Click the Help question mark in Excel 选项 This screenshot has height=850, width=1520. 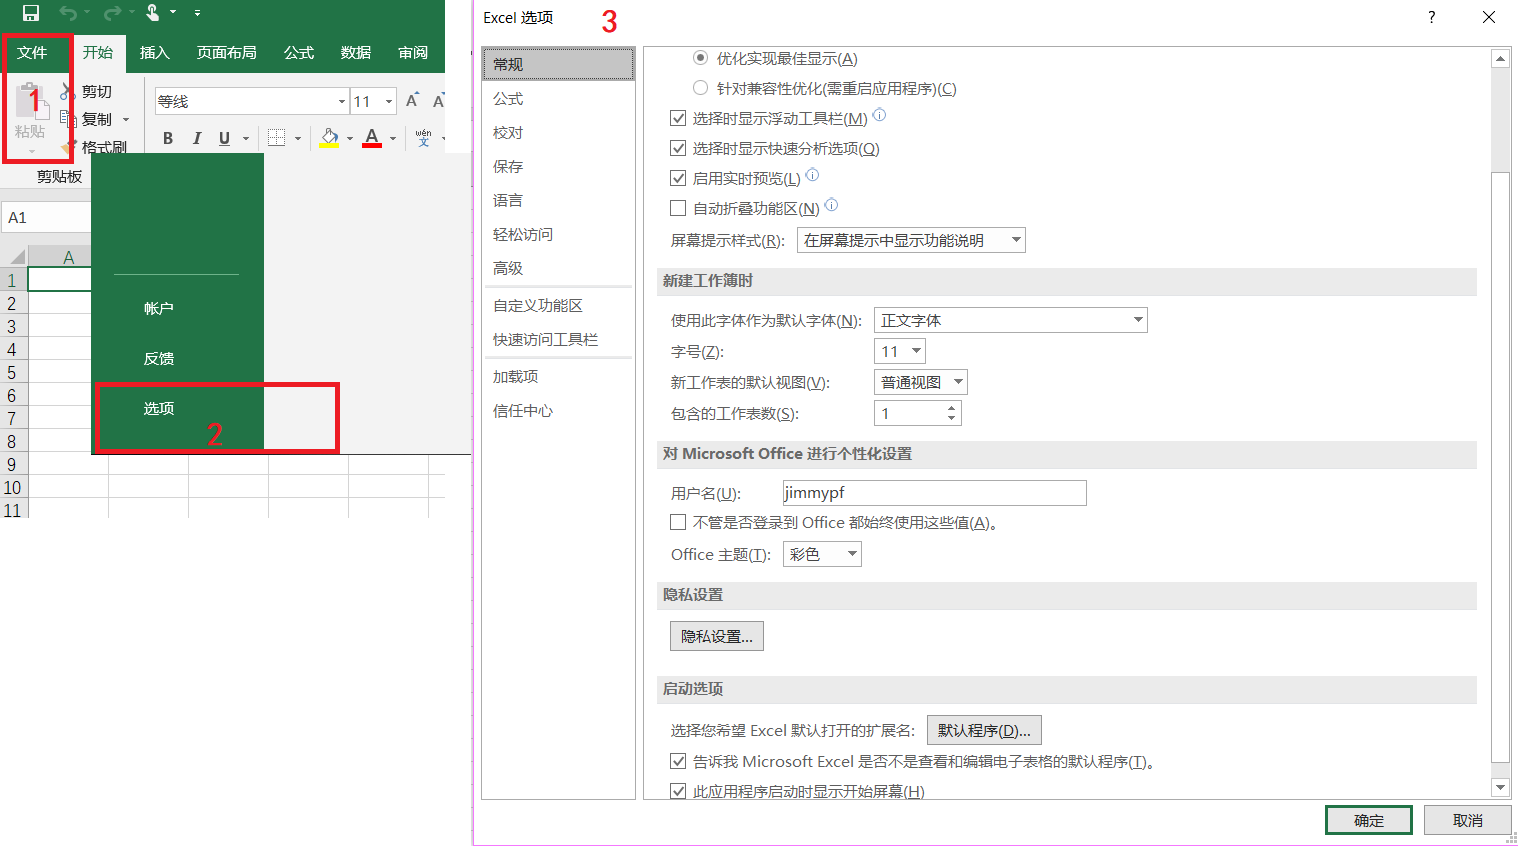(1431, 17)
